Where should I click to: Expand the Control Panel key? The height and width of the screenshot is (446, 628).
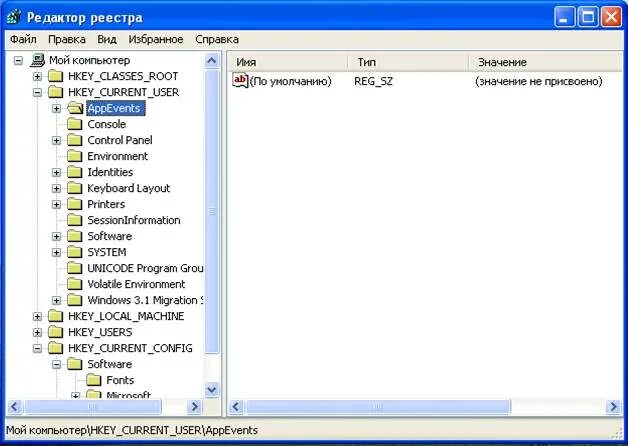click(x=56, y=140)
